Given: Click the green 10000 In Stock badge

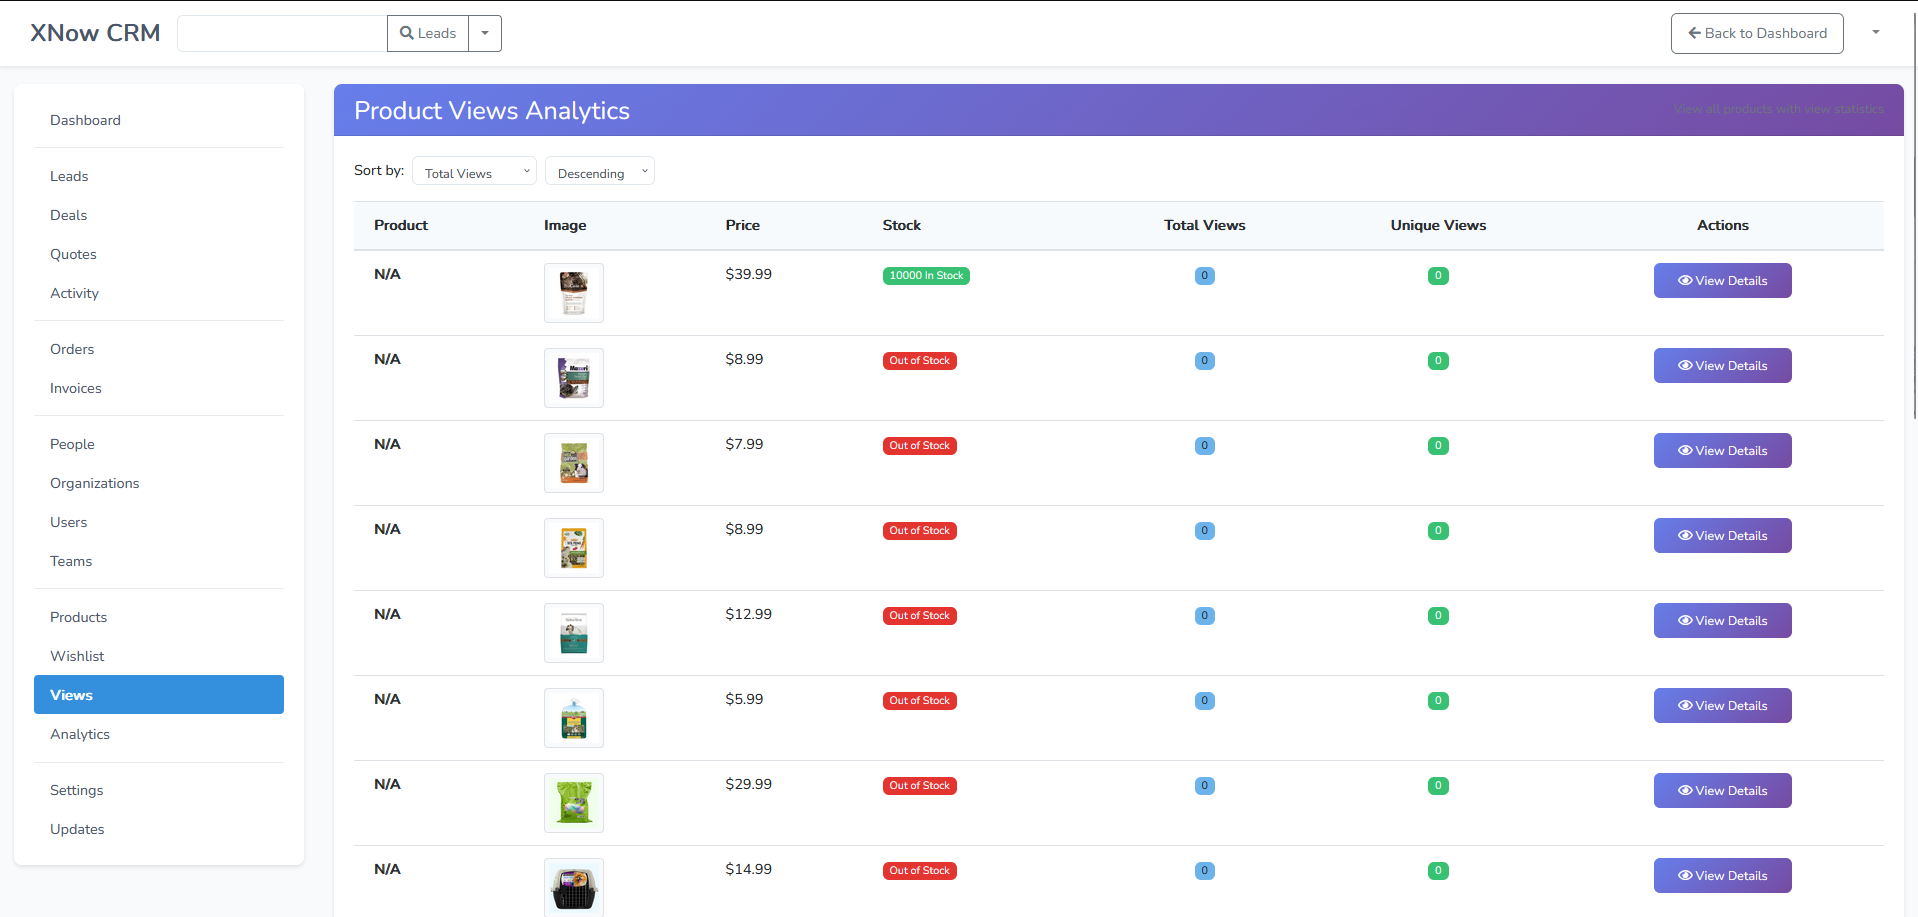Looking at the screenshot, I should tap(925, 275).
